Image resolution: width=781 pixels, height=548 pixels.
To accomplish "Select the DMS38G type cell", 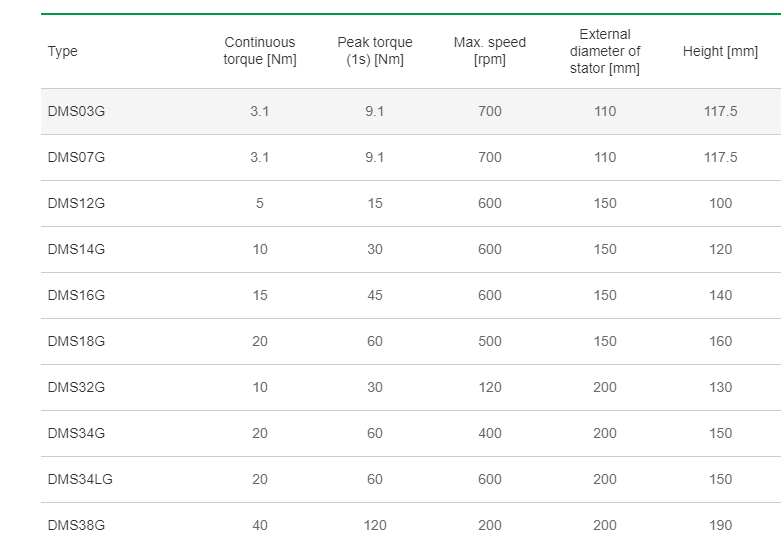I will point(76,525).
